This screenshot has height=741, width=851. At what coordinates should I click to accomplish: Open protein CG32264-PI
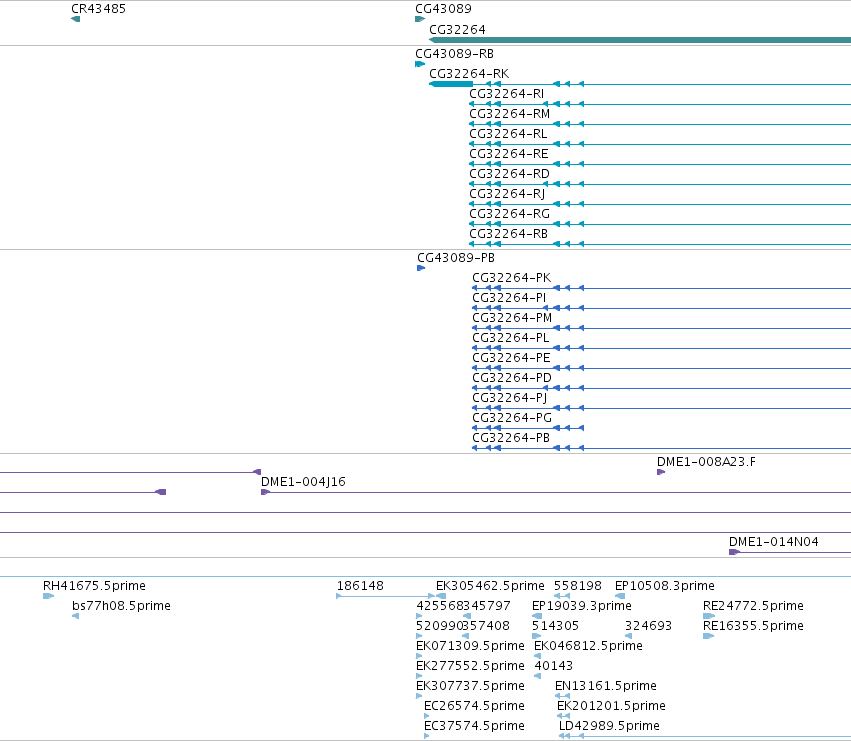(x=509, y=298)
